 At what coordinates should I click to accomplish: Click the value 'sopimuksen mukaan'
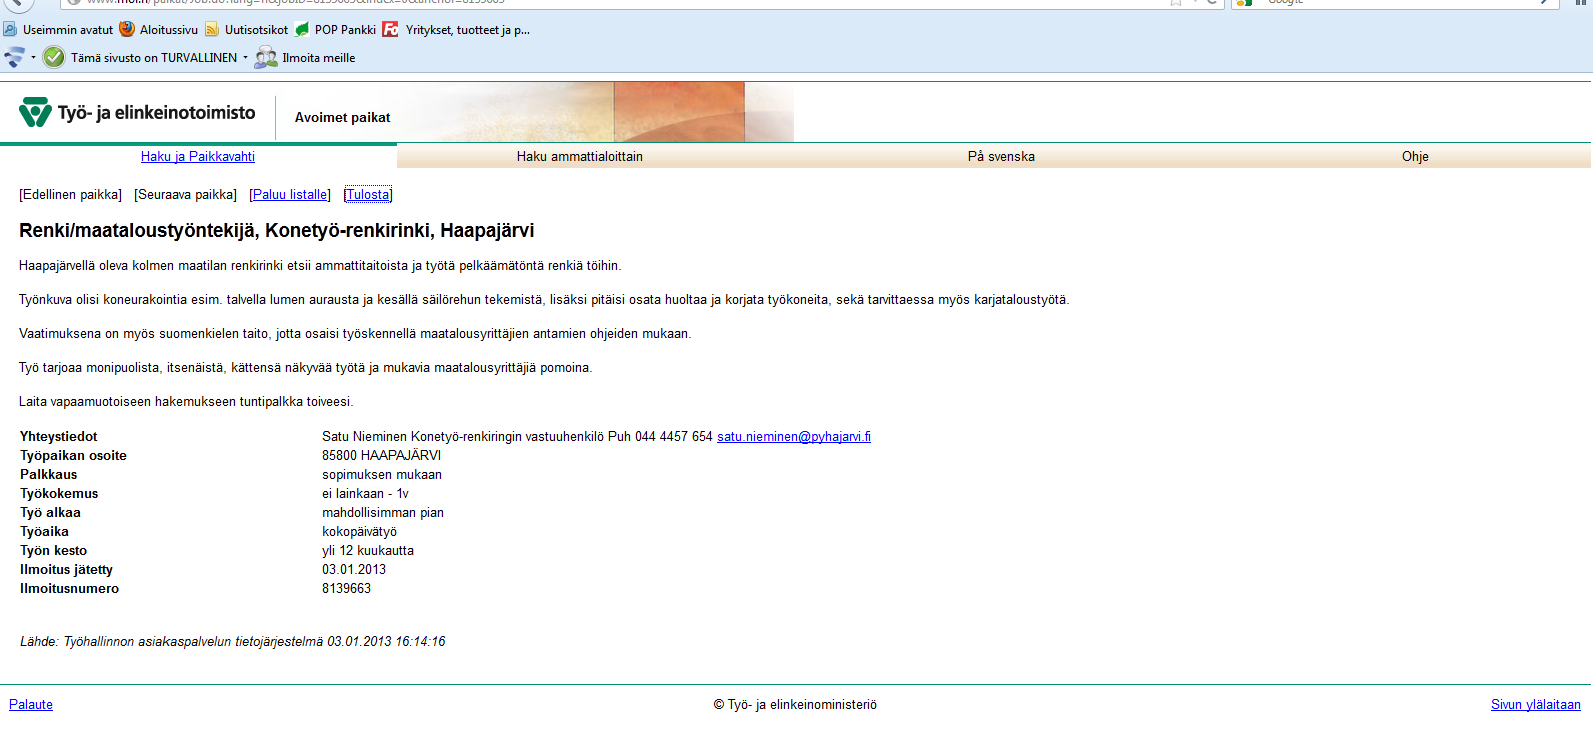coord(382,475)
